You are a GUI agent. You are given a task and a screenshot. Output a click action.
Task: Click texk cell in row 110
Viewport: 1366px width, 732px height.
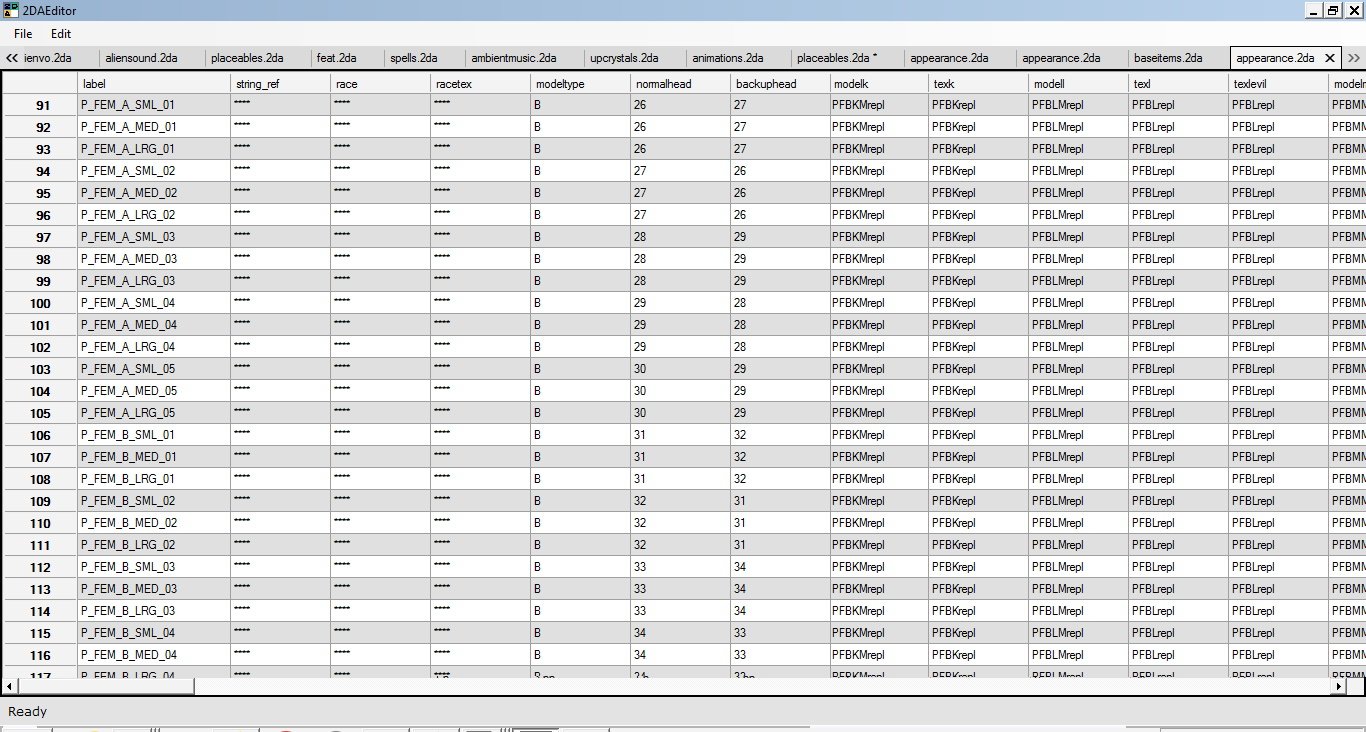pyautogui.click(x=979, y=523)
